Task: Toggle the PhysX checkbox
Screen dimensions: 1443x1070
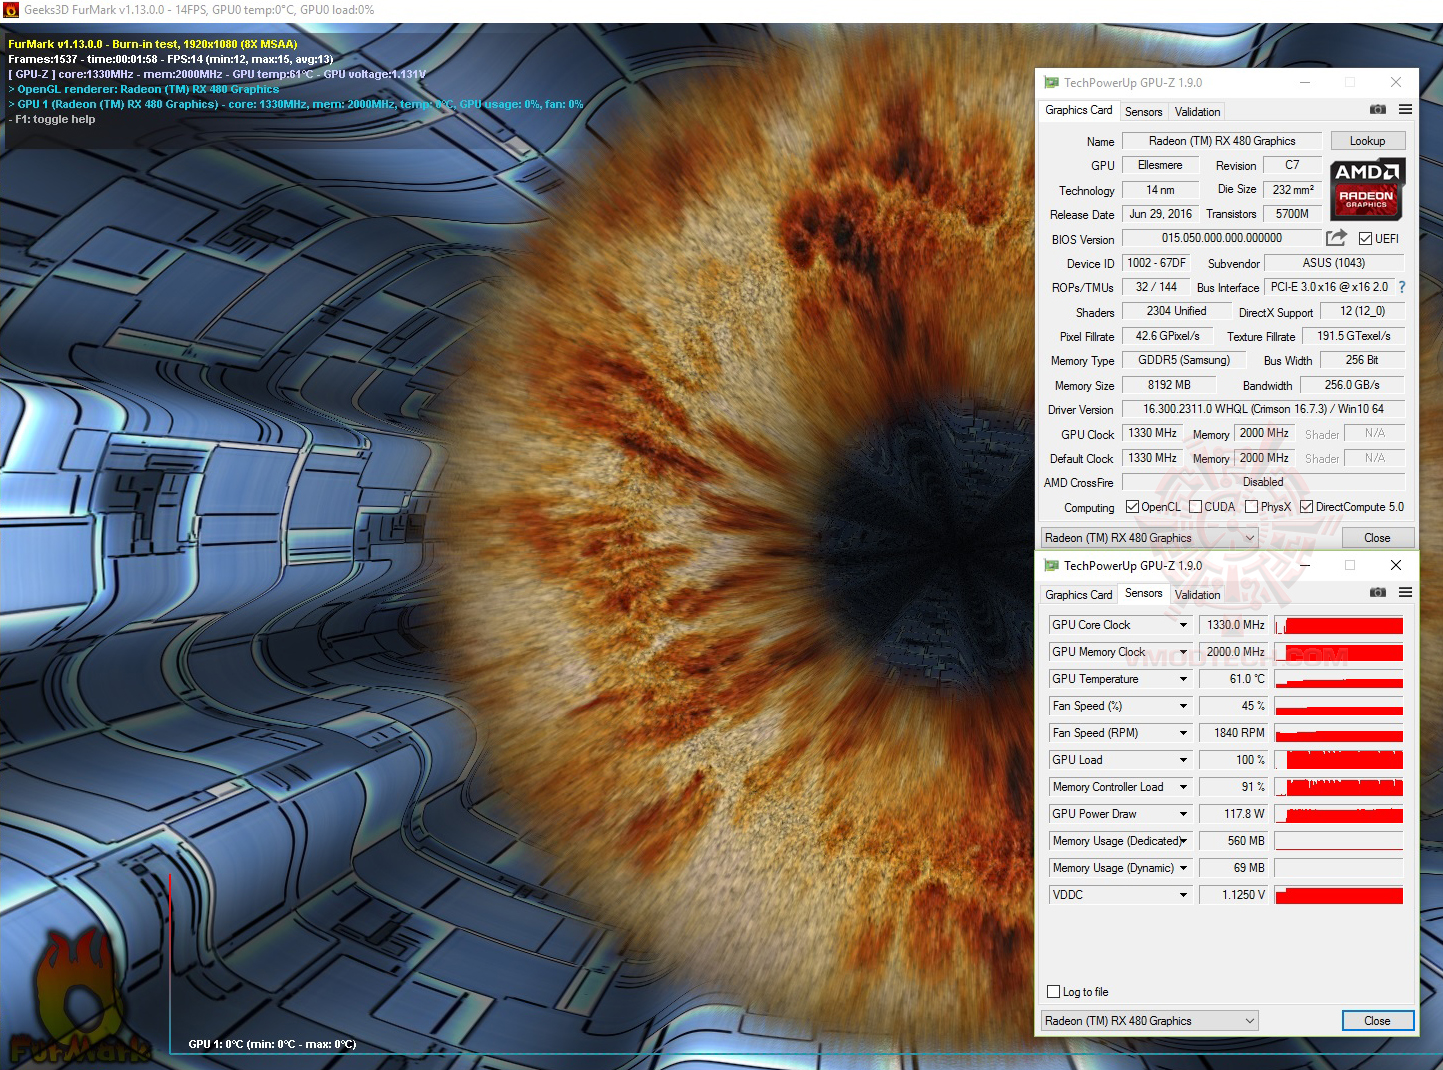Action: tap(1251, 507)
